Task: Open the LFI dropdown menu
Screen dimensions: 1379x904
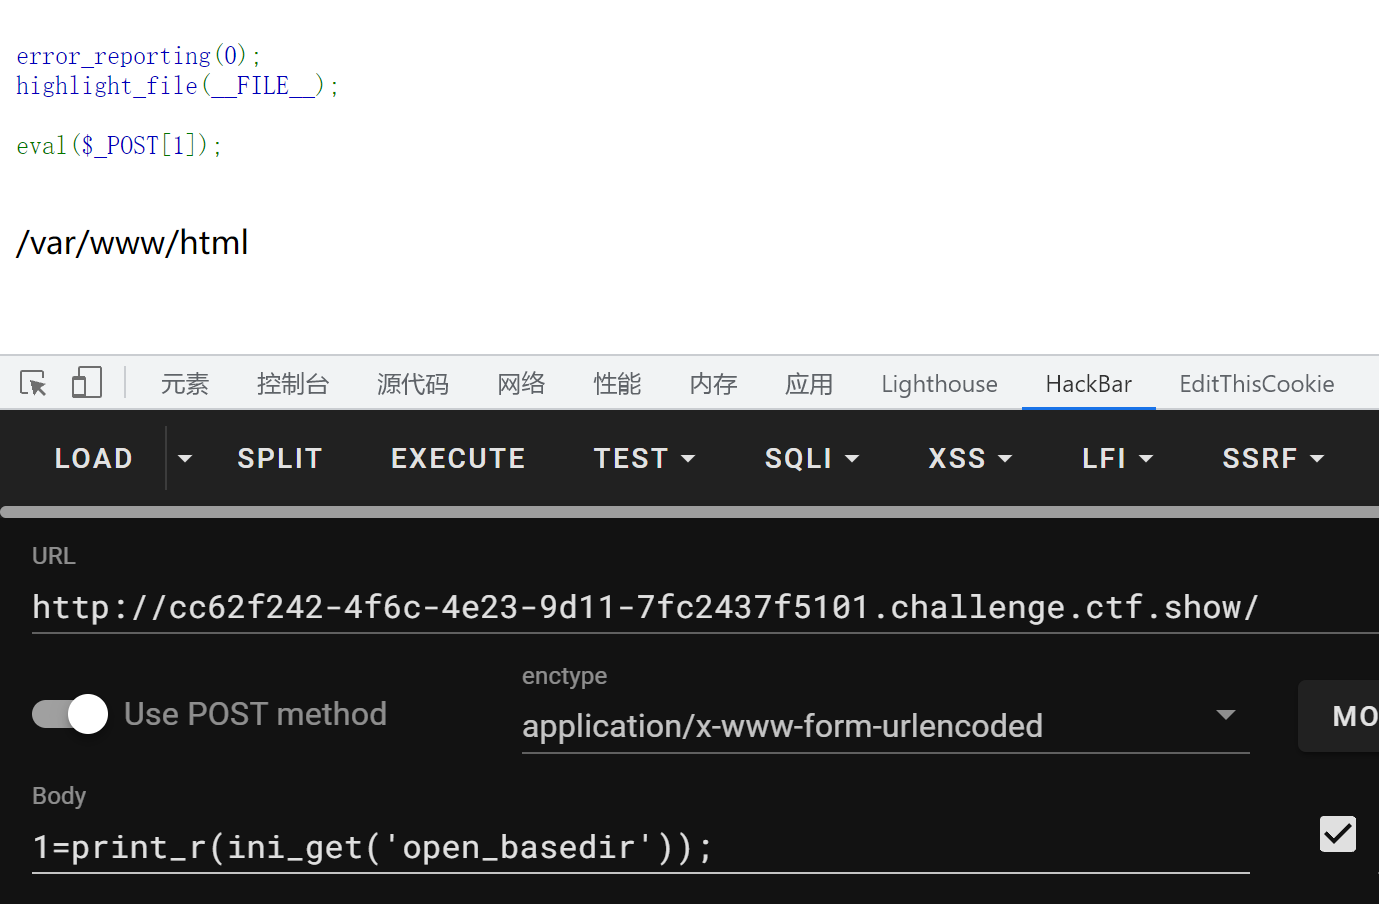Action: (1117, 458)
